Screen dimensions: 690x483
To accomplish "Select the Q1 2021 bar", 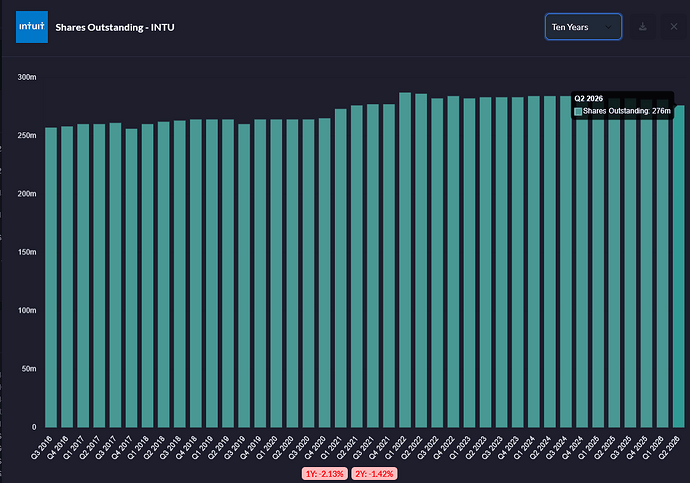I will pyautogui.click(x=341, y=268).
